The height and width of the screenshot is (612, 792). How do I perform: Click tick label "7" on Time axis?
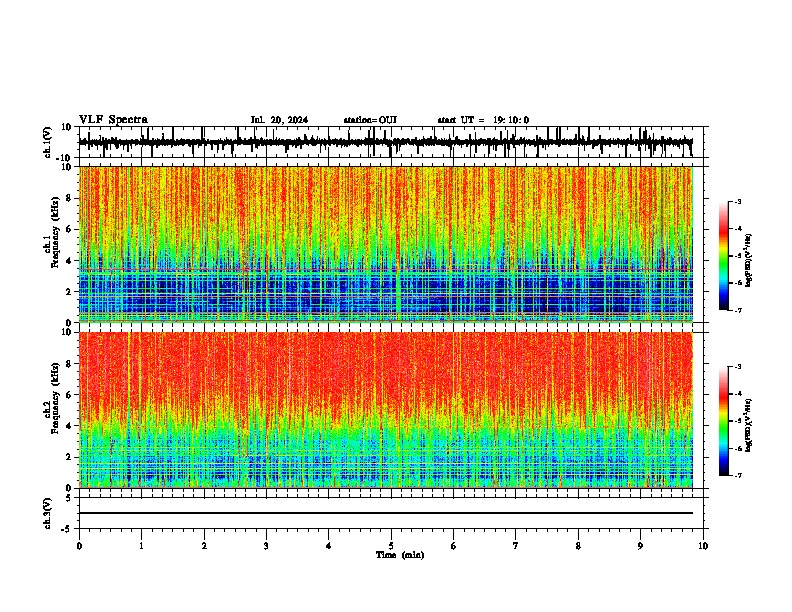coord(516,546)
